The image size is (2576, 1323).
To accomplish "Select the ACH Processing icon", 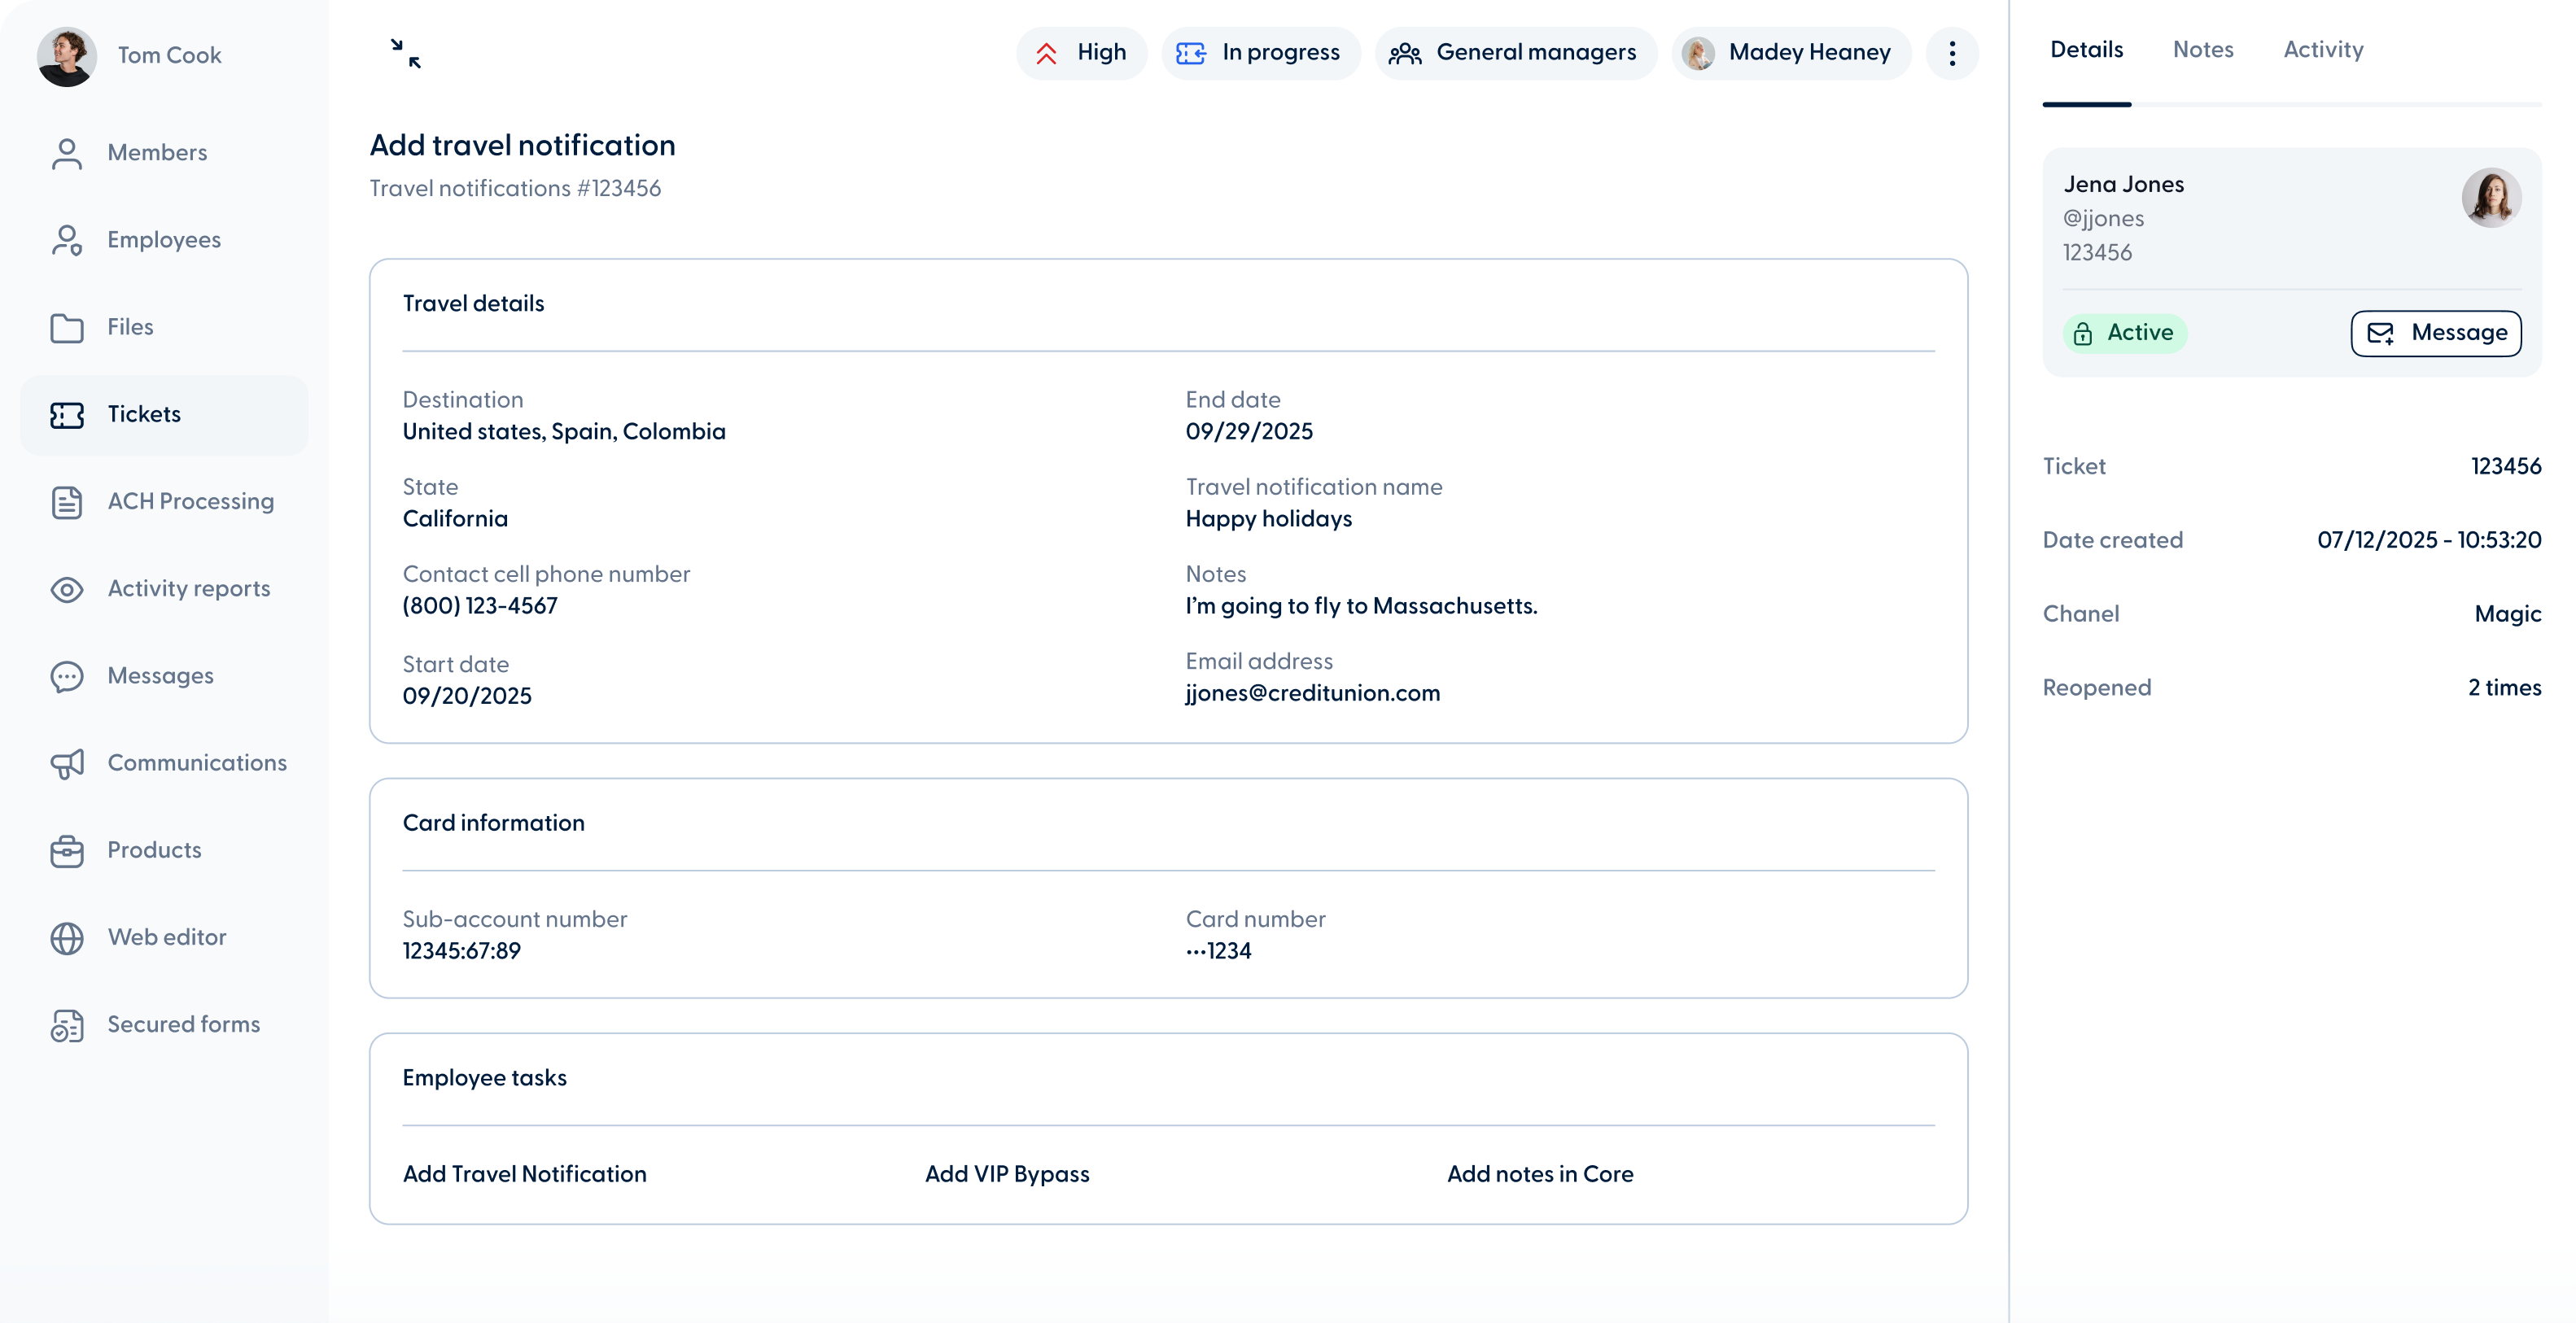I will click(x=66, y=502).
